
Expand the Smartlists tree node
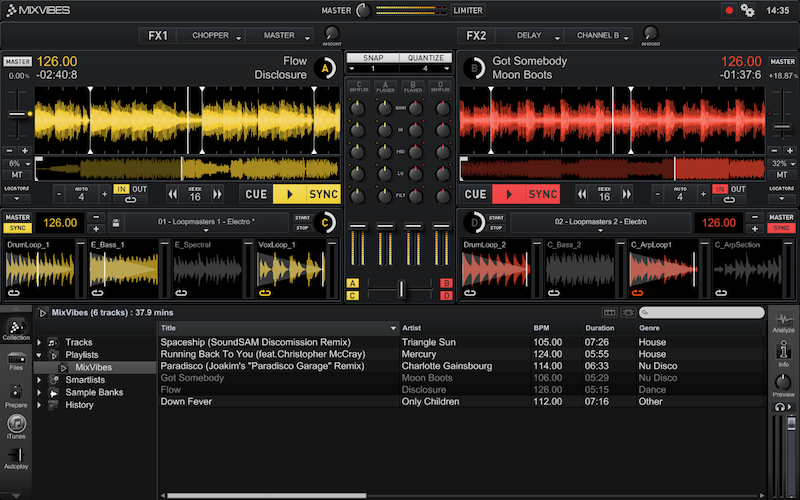coord(40,380)
